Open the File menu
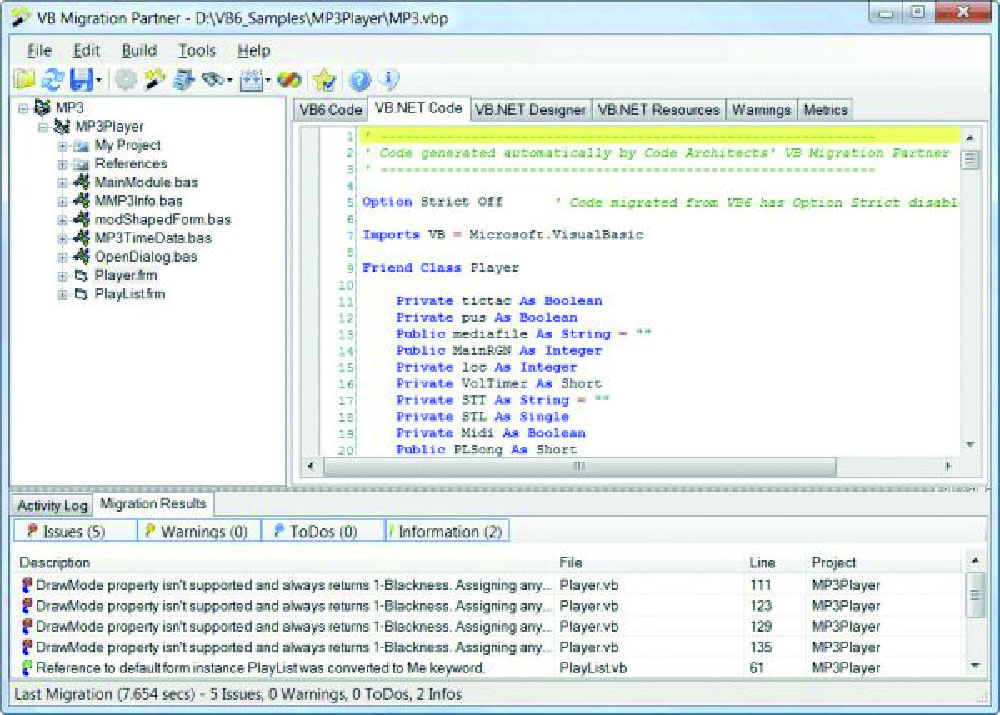The image size is (1000, 715). [x=40, y=50]
